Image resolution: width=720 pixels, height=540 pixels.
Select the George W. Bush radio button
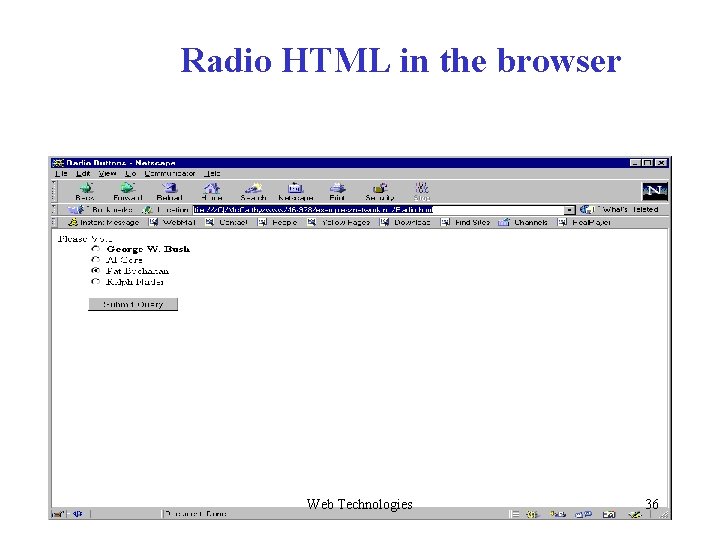pyautogui.click(x=96, y=249)
